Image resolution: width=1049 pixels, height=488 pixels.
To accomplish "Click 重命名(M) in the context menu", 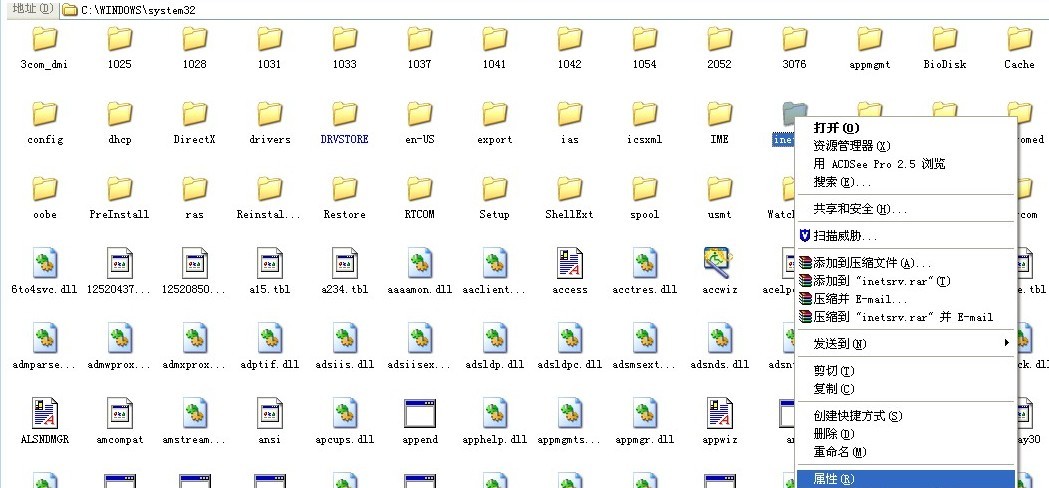I will pos(839,452).
